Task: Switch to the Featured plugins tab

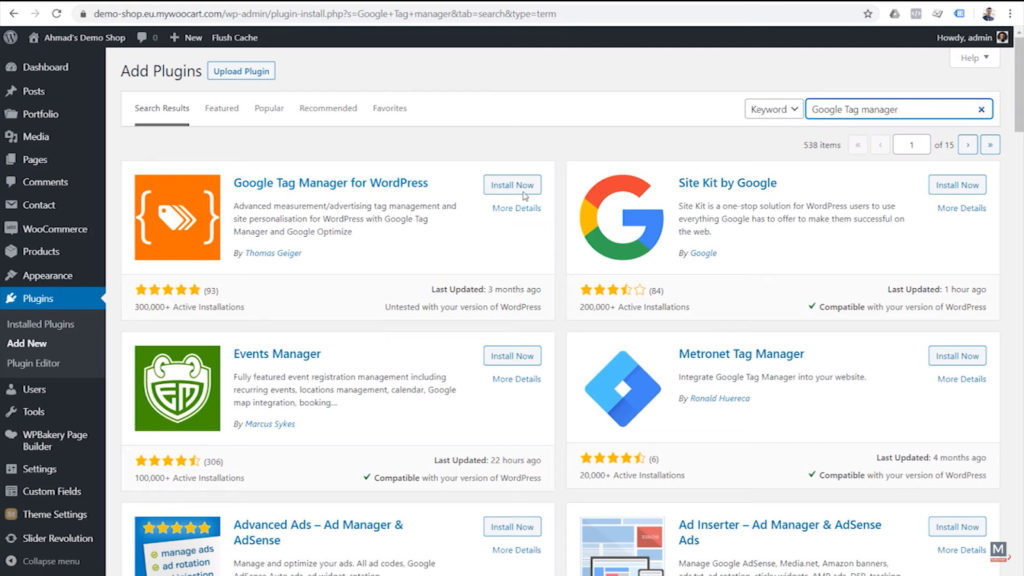Action: (221, 108)
